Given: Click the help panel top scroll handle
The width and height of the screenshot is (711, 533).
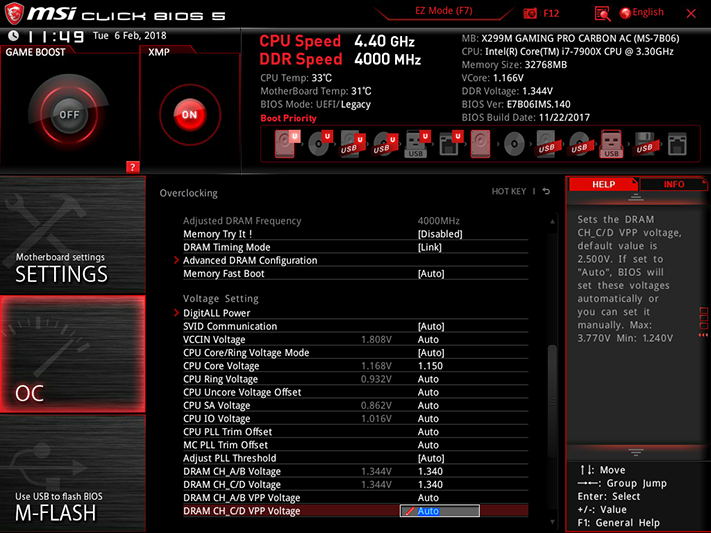Looking at the screenshot, I should click(x=636, y=197).
